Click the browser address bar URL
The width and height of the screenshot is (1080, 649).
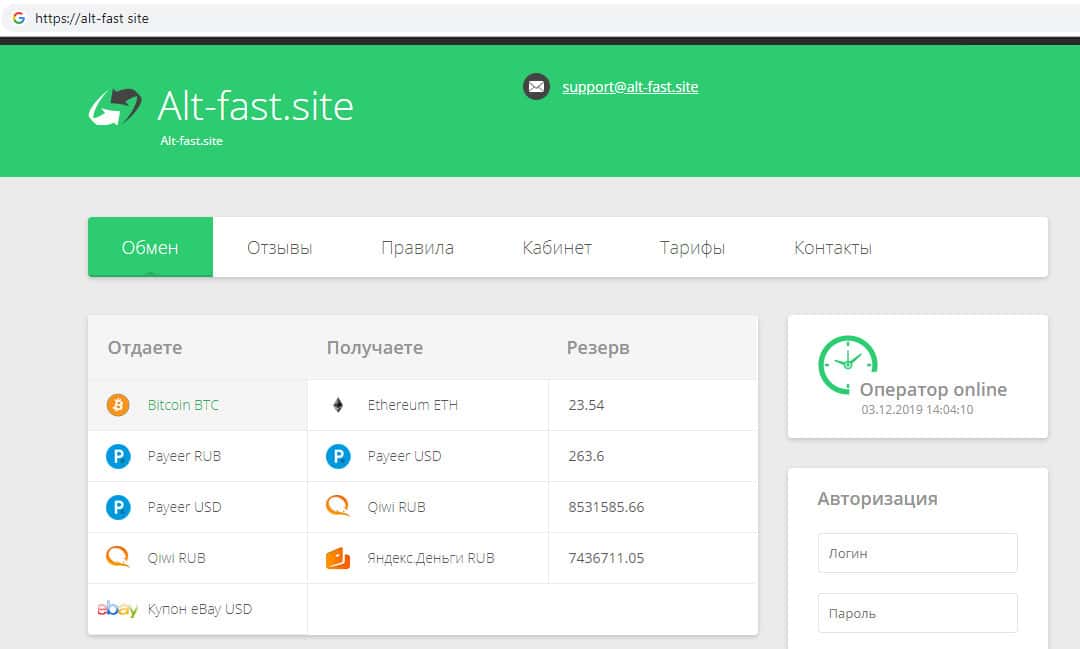pos(92,19)
